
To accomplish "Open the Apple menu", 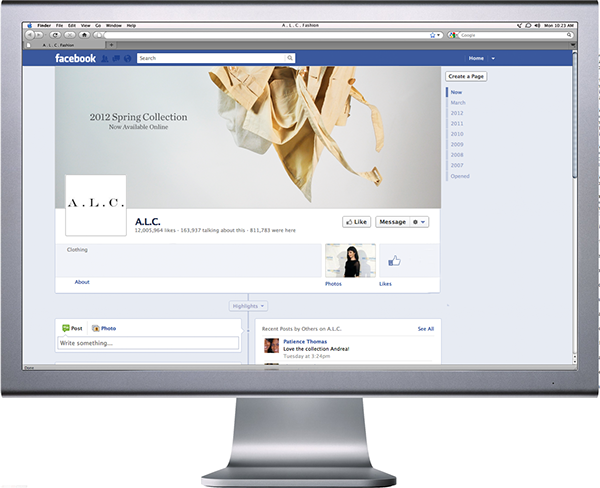I will [x=29, y=25].
